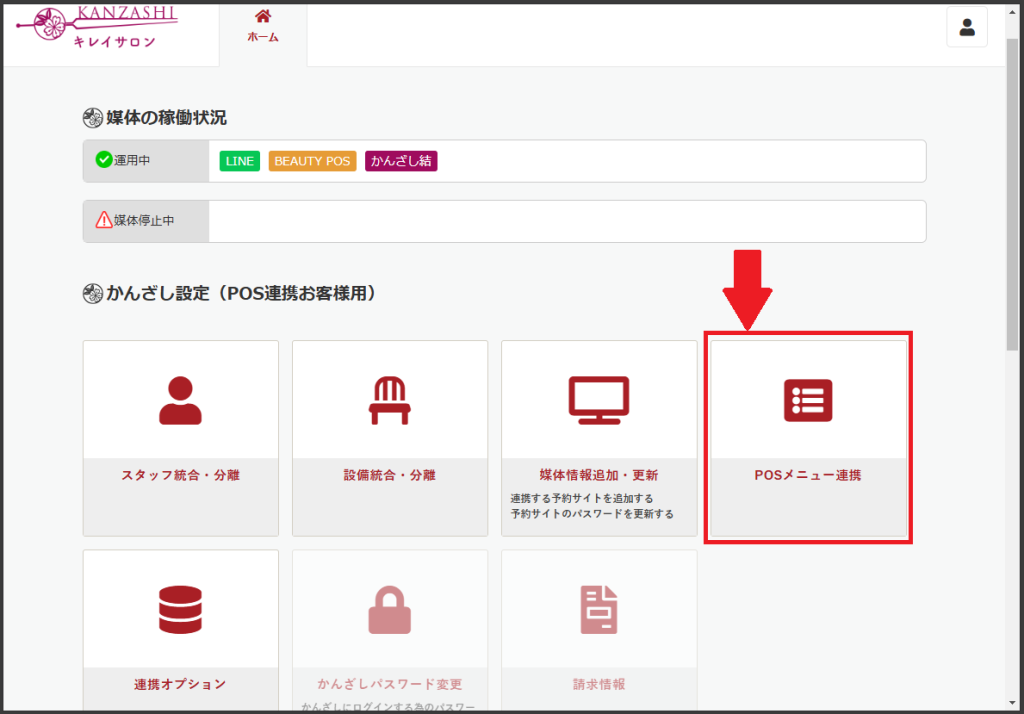
Task: Open 設備統合・分離 label
Action: click(x=390, y=475)
